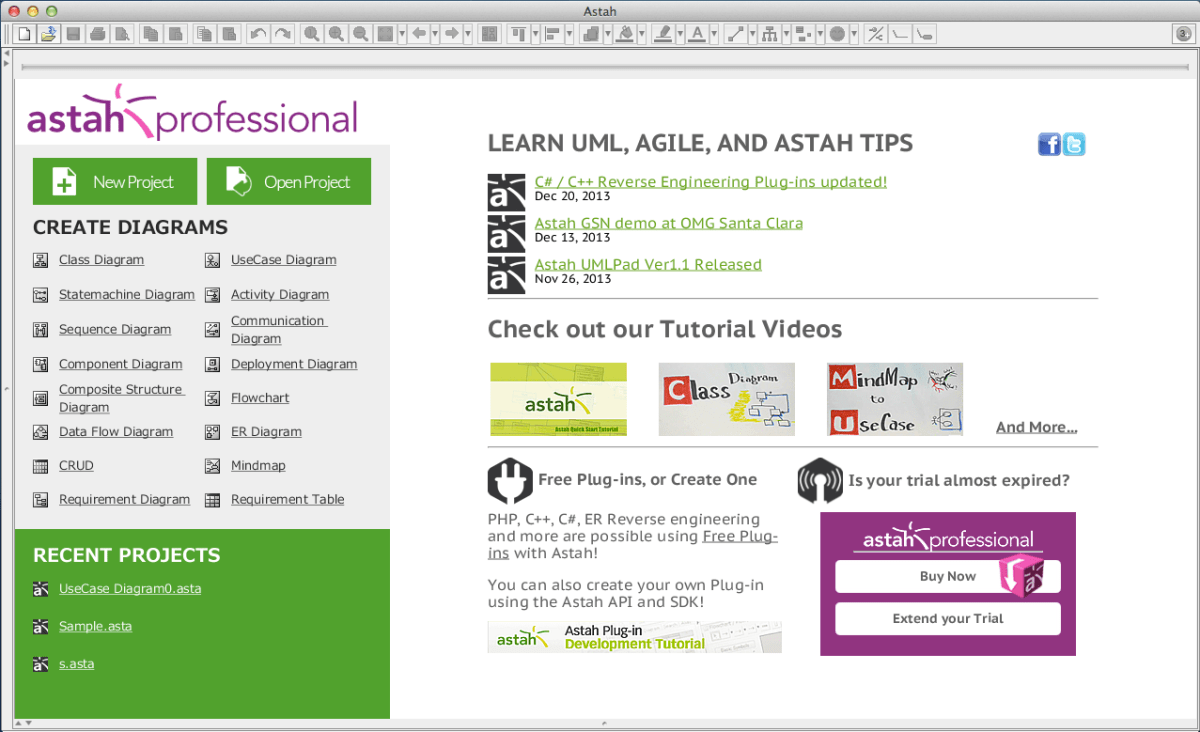Open a file with the Open folder icon
1200x732 pixels.
point(50,33)
